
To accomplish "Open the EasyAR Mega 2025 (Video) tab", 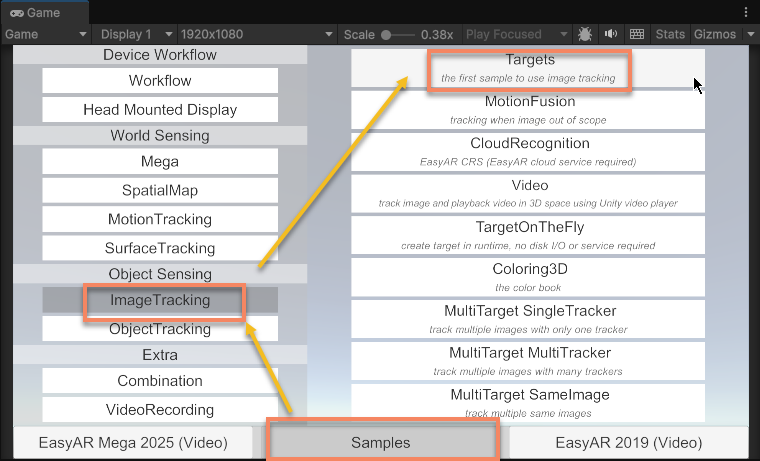I will pyautogui.click(x=132, y=442).
